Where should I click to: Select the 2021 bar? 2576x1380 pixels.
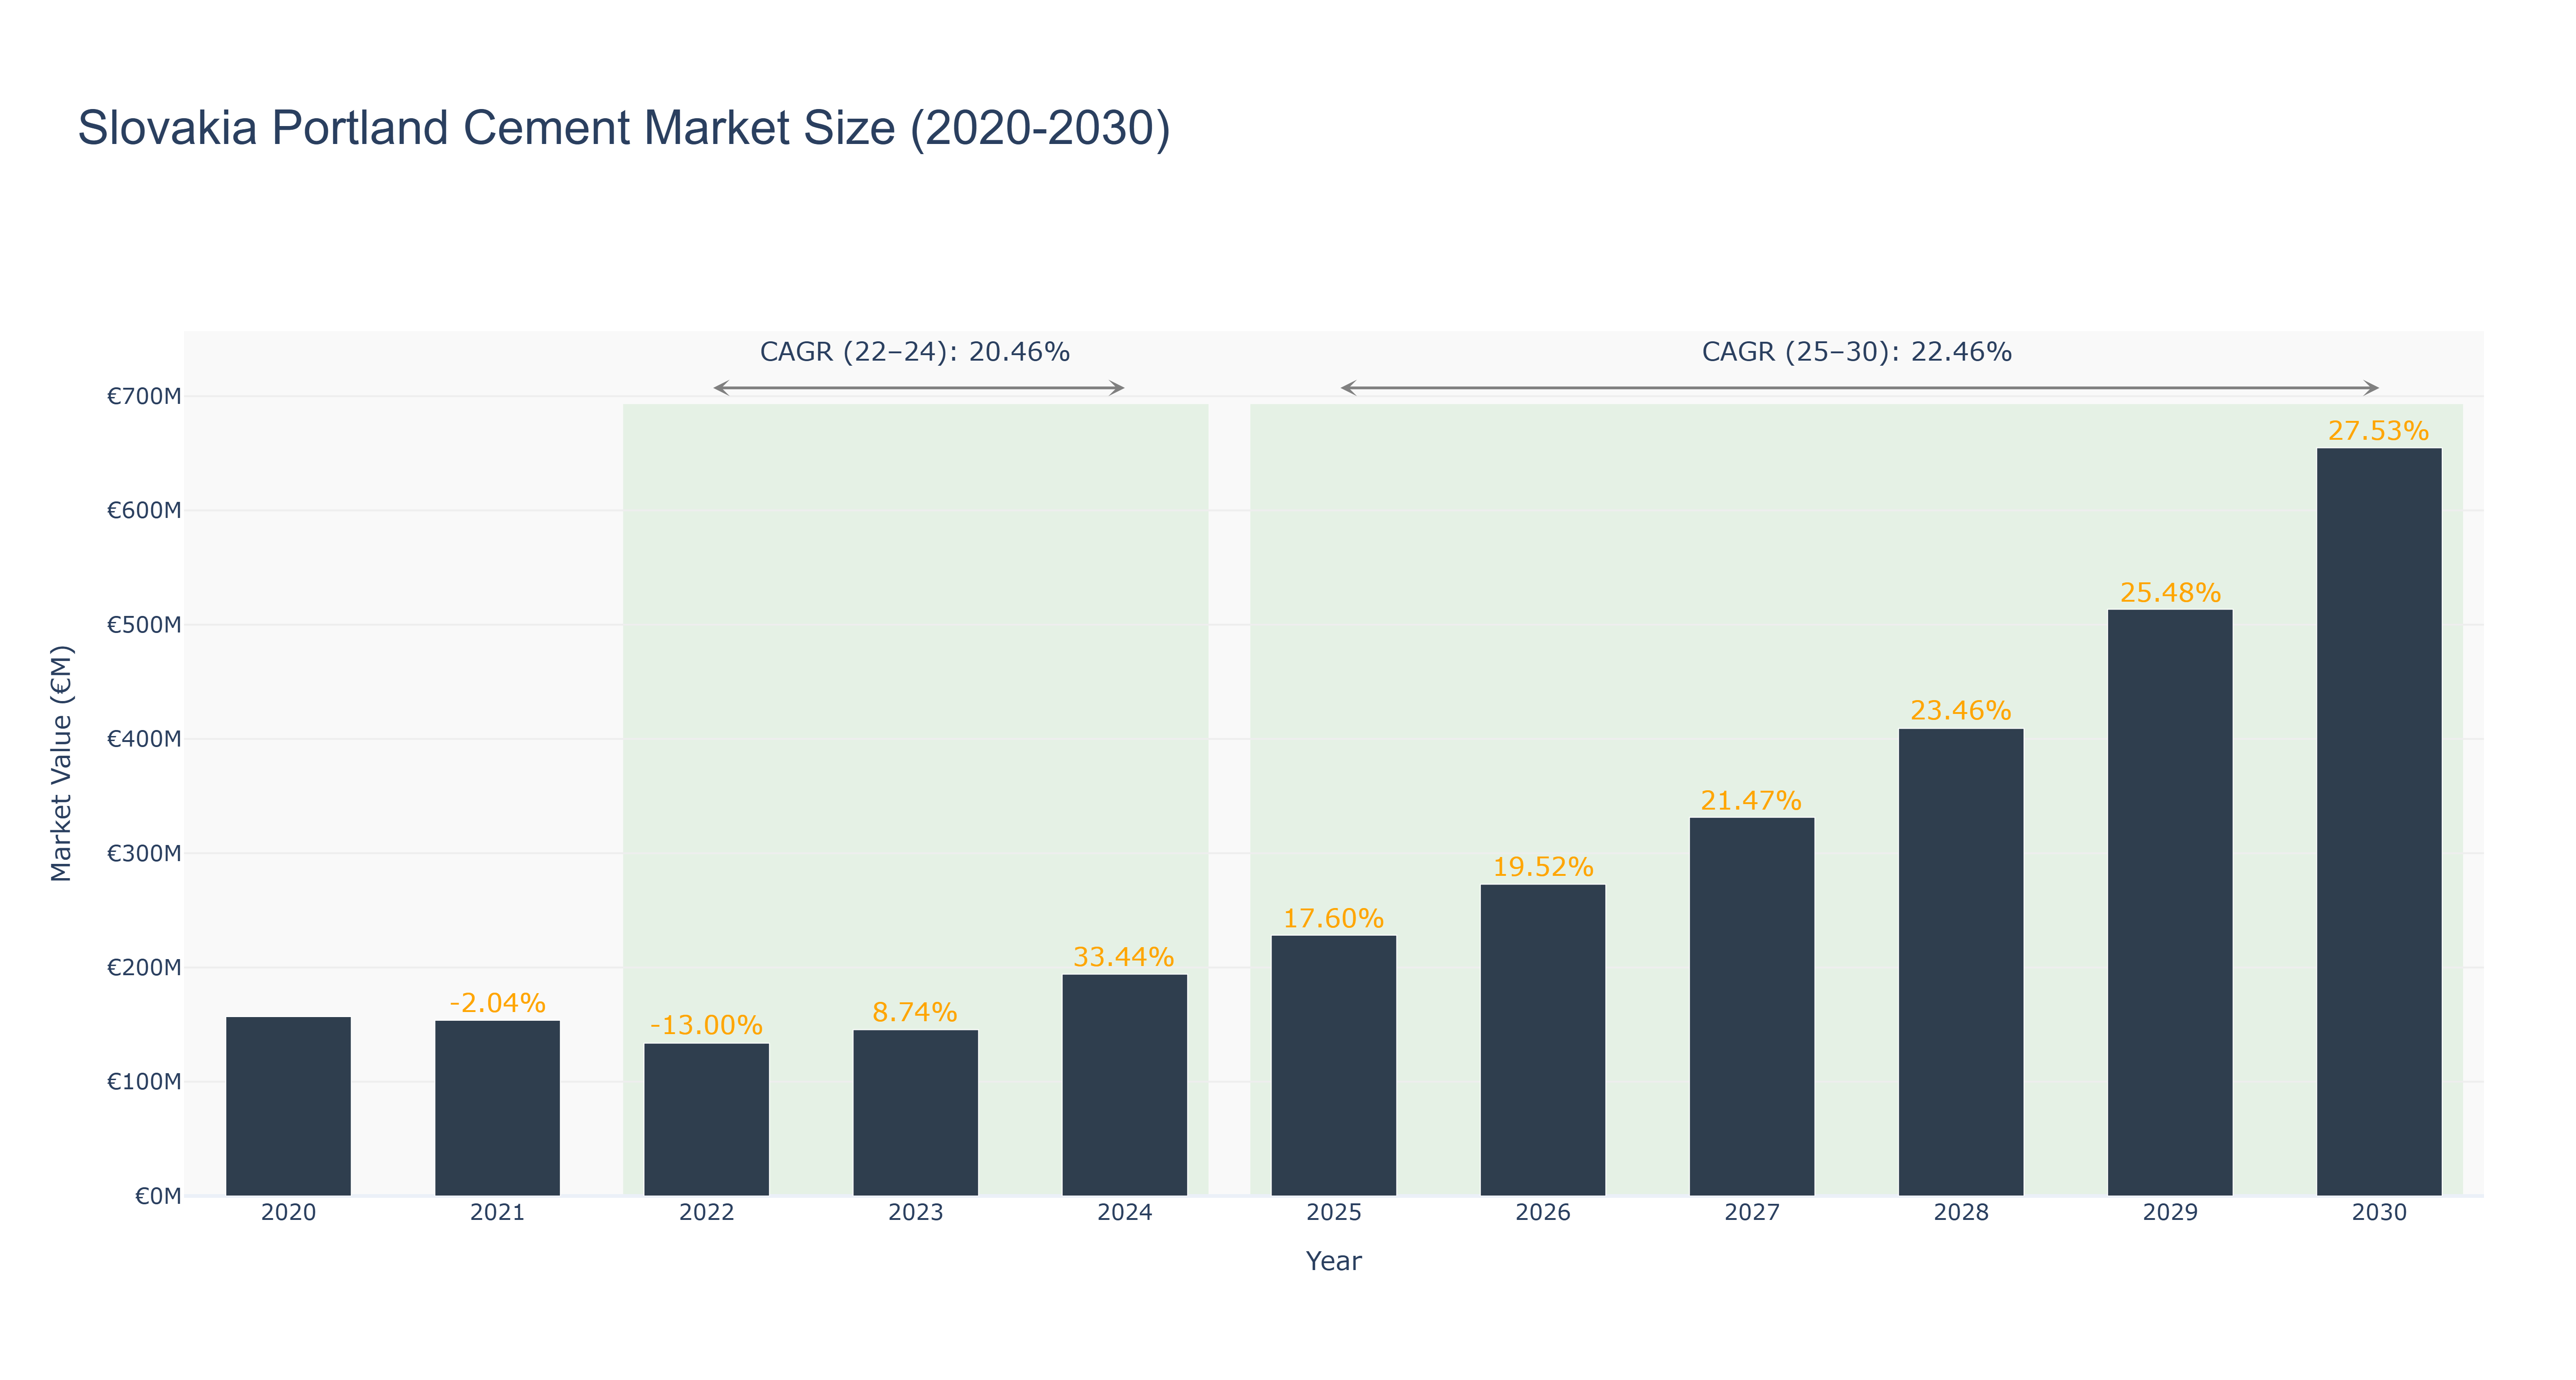point(497,1108)
